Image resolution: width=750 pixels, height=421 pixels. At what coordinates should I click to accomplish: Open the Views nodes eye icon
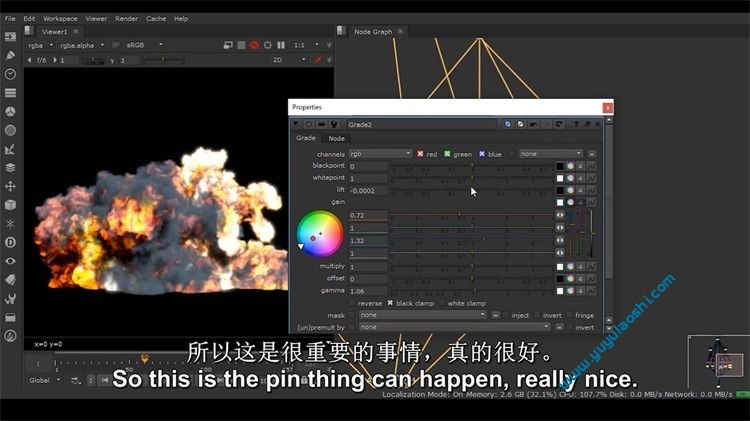click(x=10, y=261)
